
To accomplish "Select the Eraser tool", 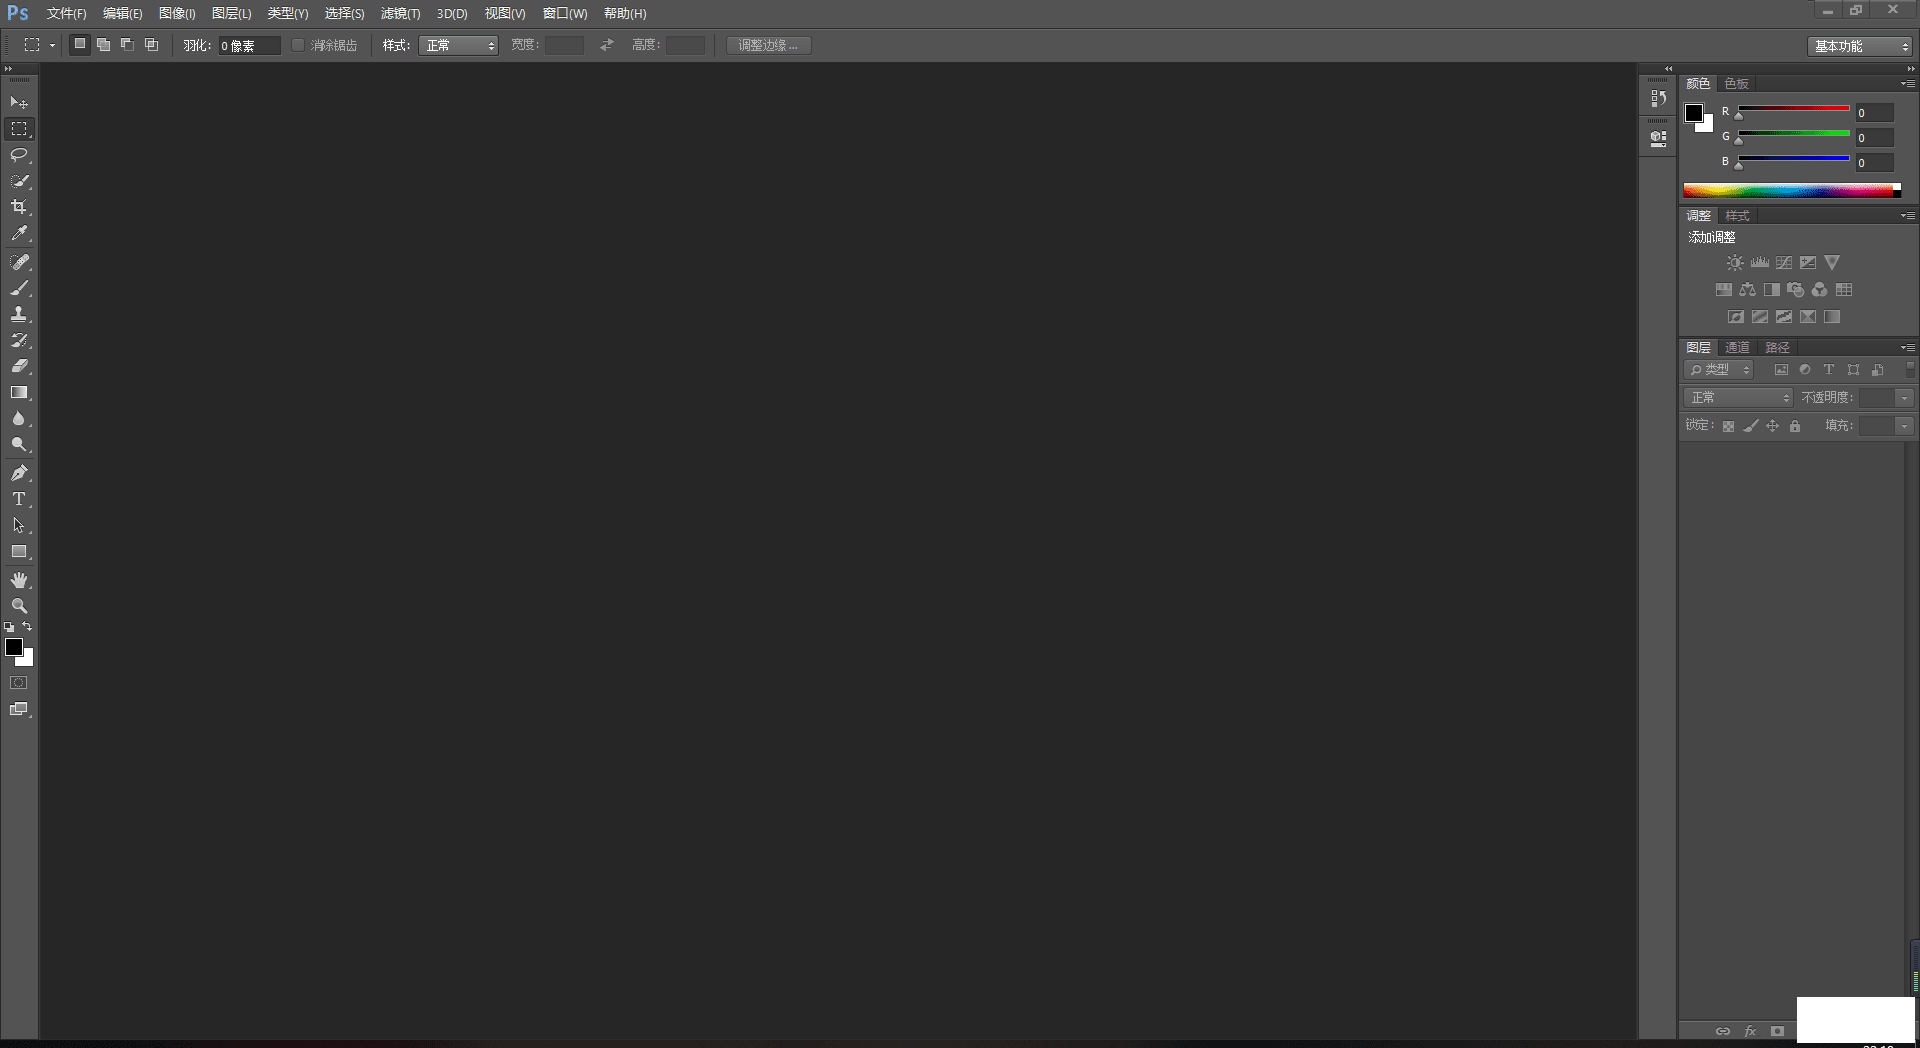I will tap(19, 366).
